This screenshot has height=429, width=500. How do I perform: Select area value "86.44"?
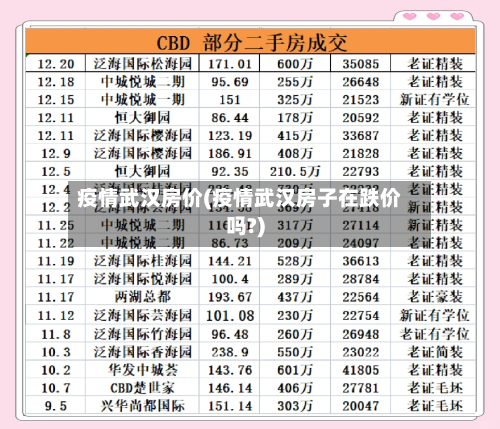coord(230,118)
